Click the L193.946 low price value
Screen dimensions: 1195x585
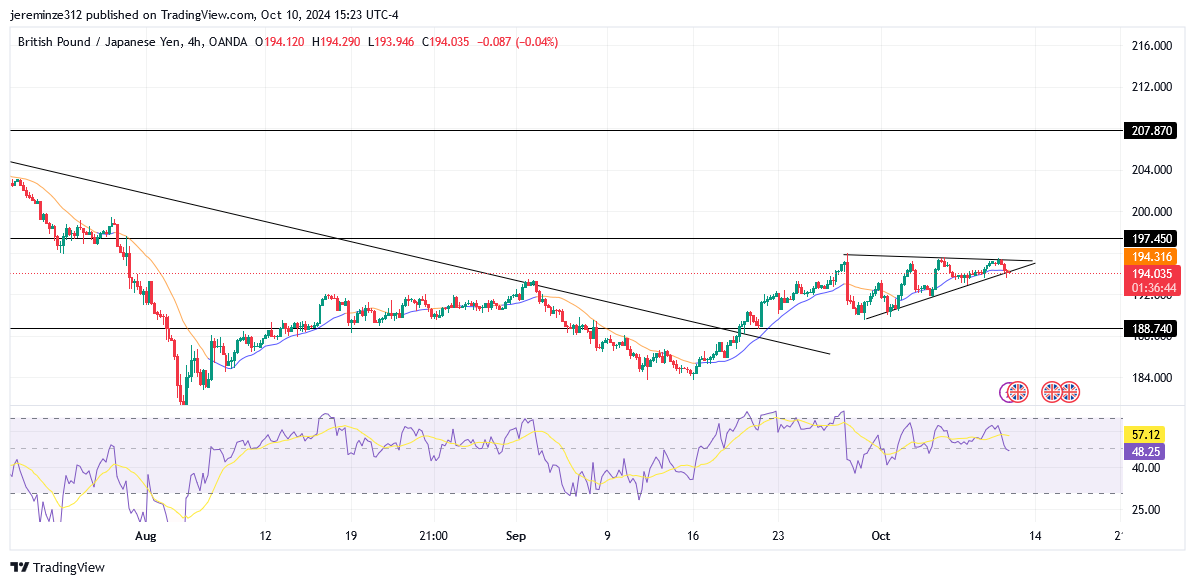click(391, 43)
